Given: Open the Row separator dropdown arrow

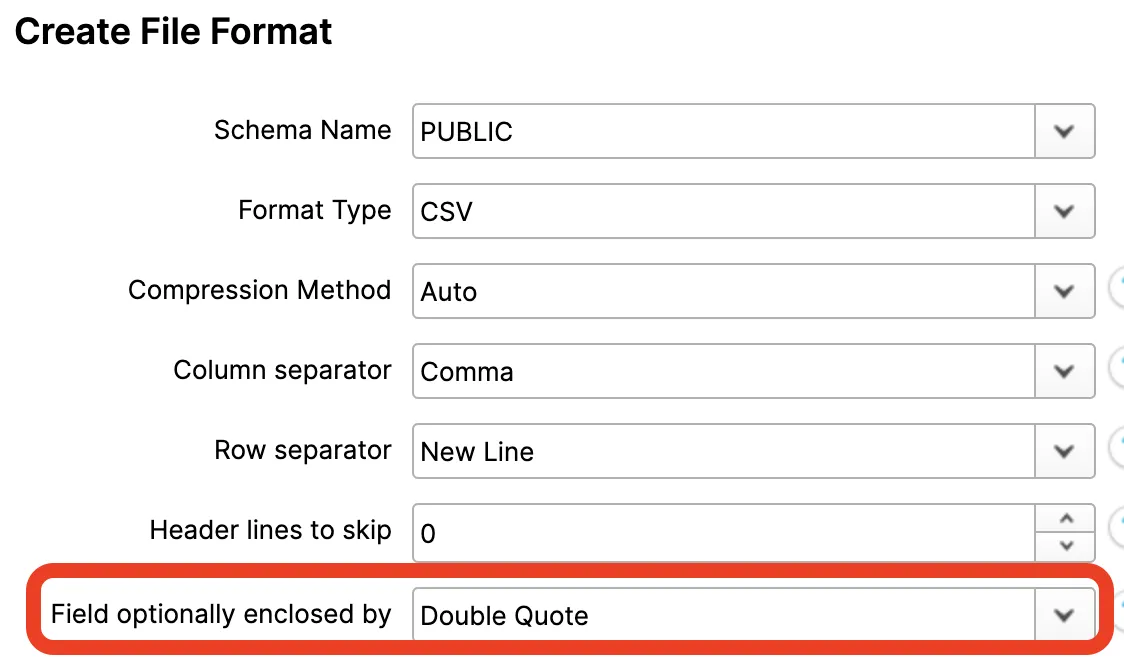Looking at the screenshot, I should [x=1064, y=451].
